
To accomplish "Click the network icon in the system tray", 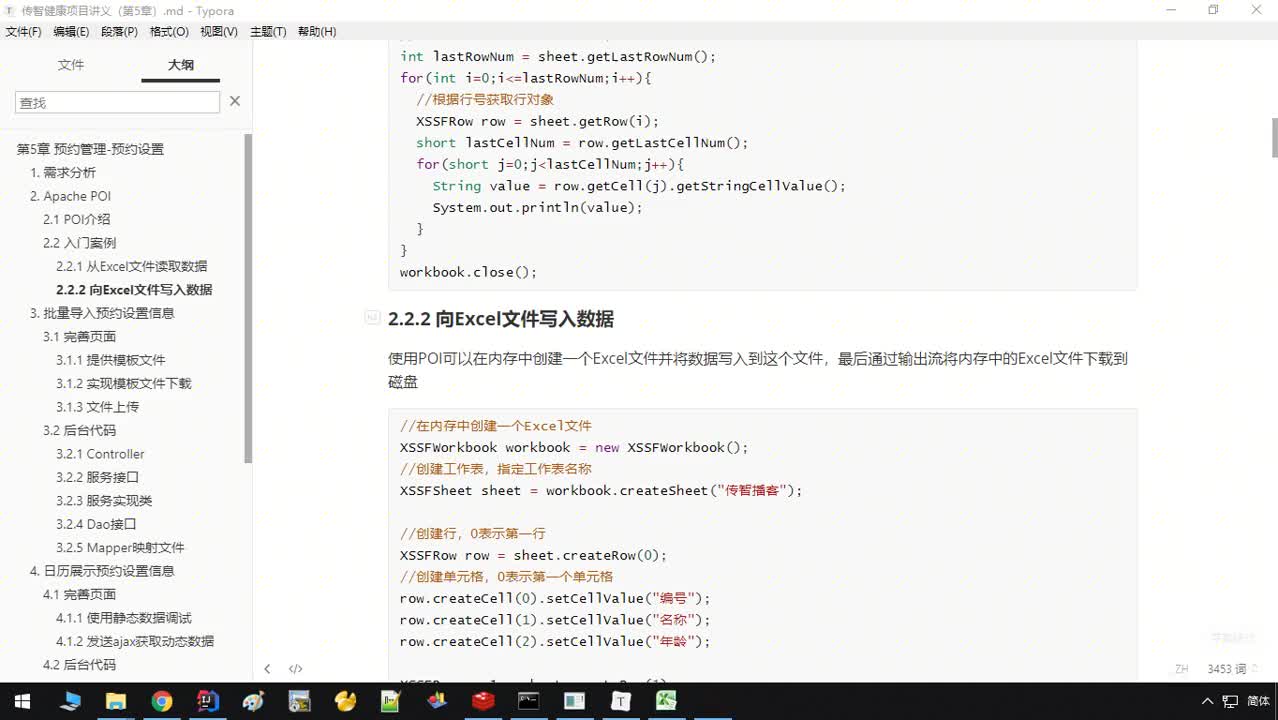I will coord(1232,701).
